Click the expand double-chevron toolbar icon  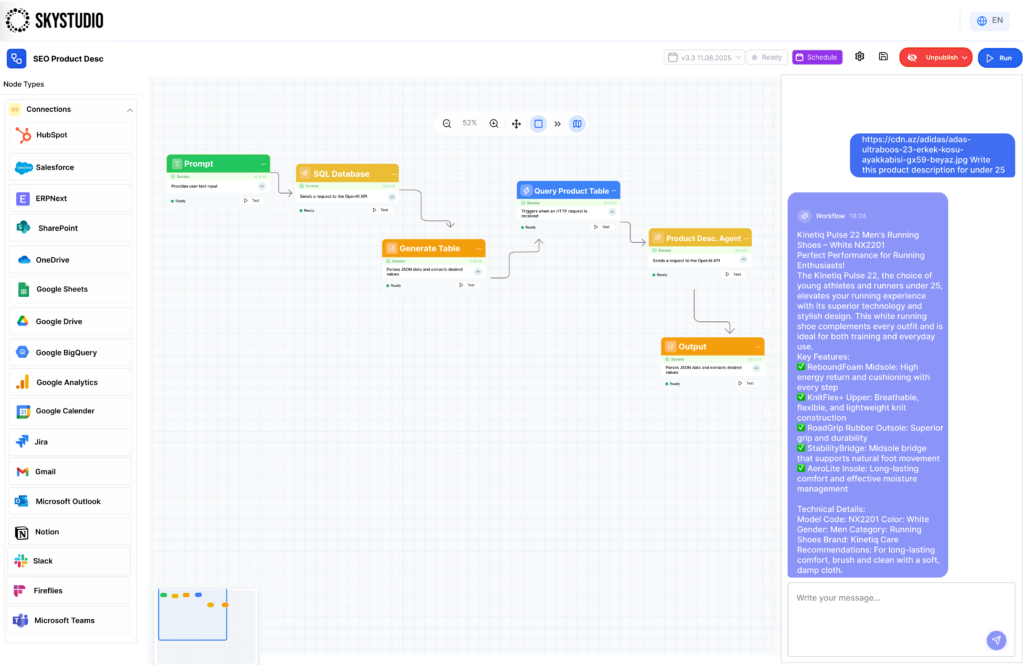[x=557, y=124]
